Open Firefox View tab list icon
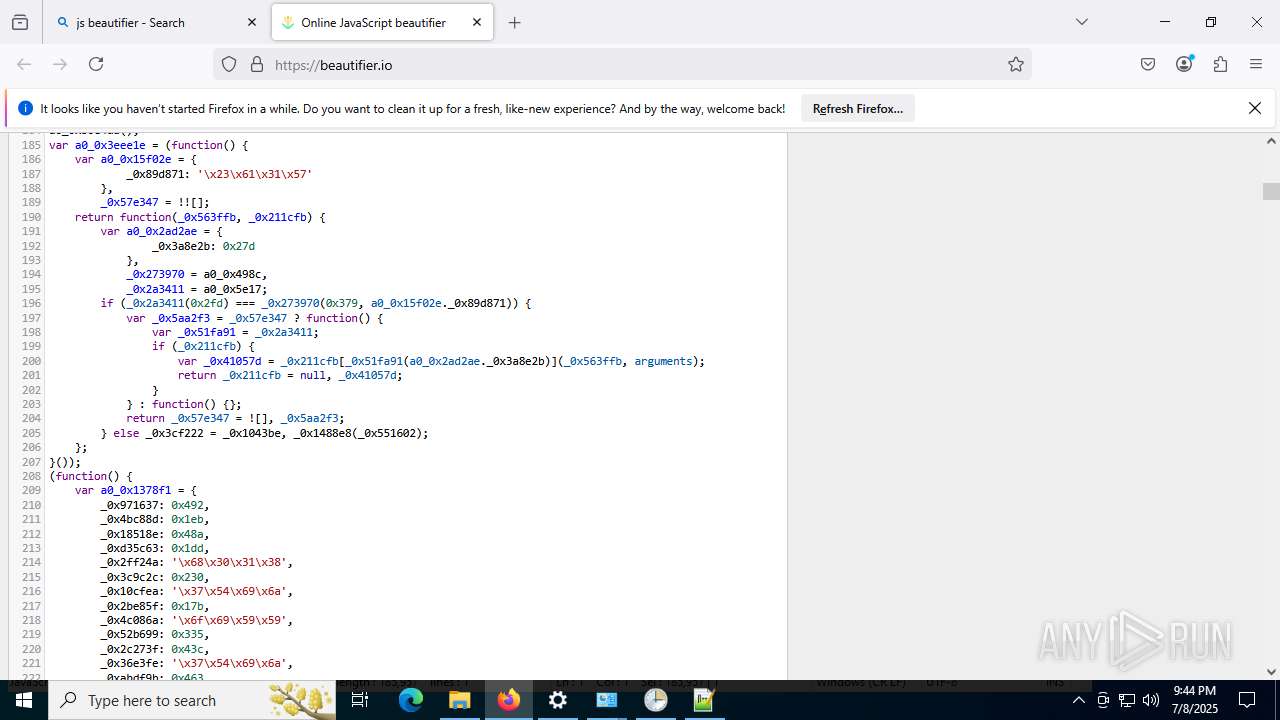1280x720 pixels. (x=20, y=22)
